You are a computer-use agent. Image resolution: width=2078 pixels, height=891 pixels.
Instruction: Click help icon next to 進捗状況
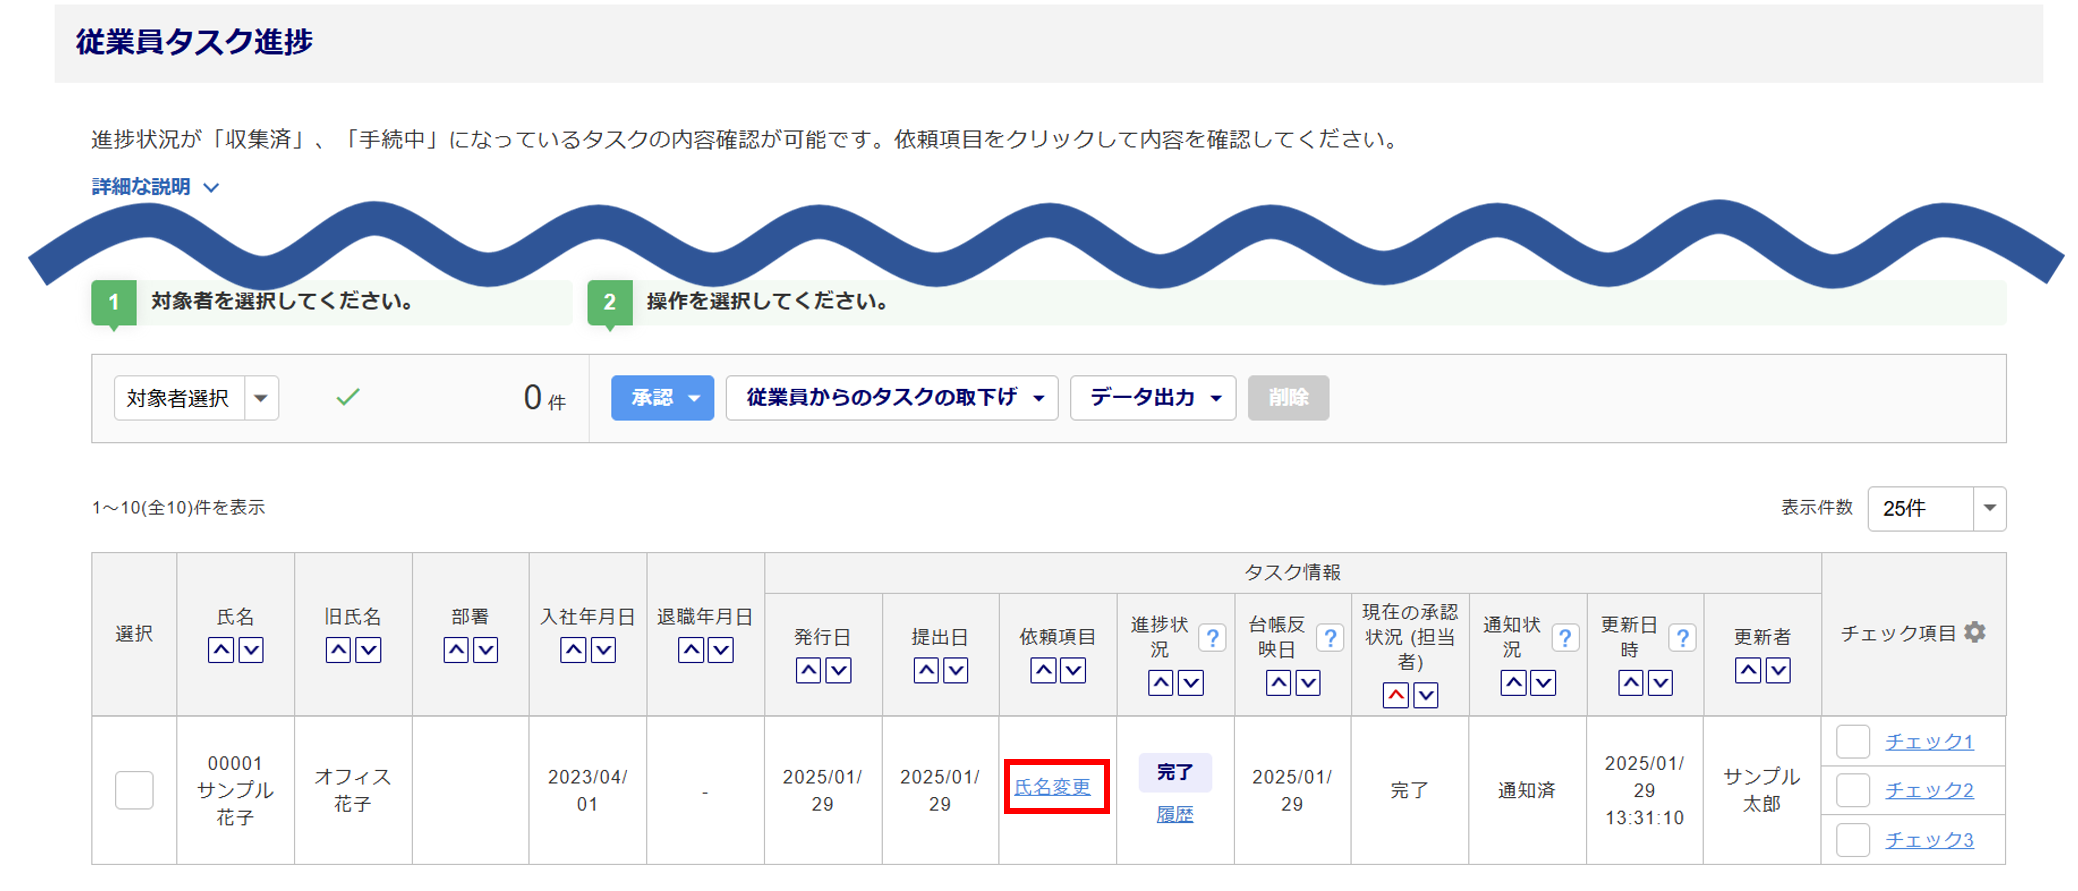(1212, 637)
